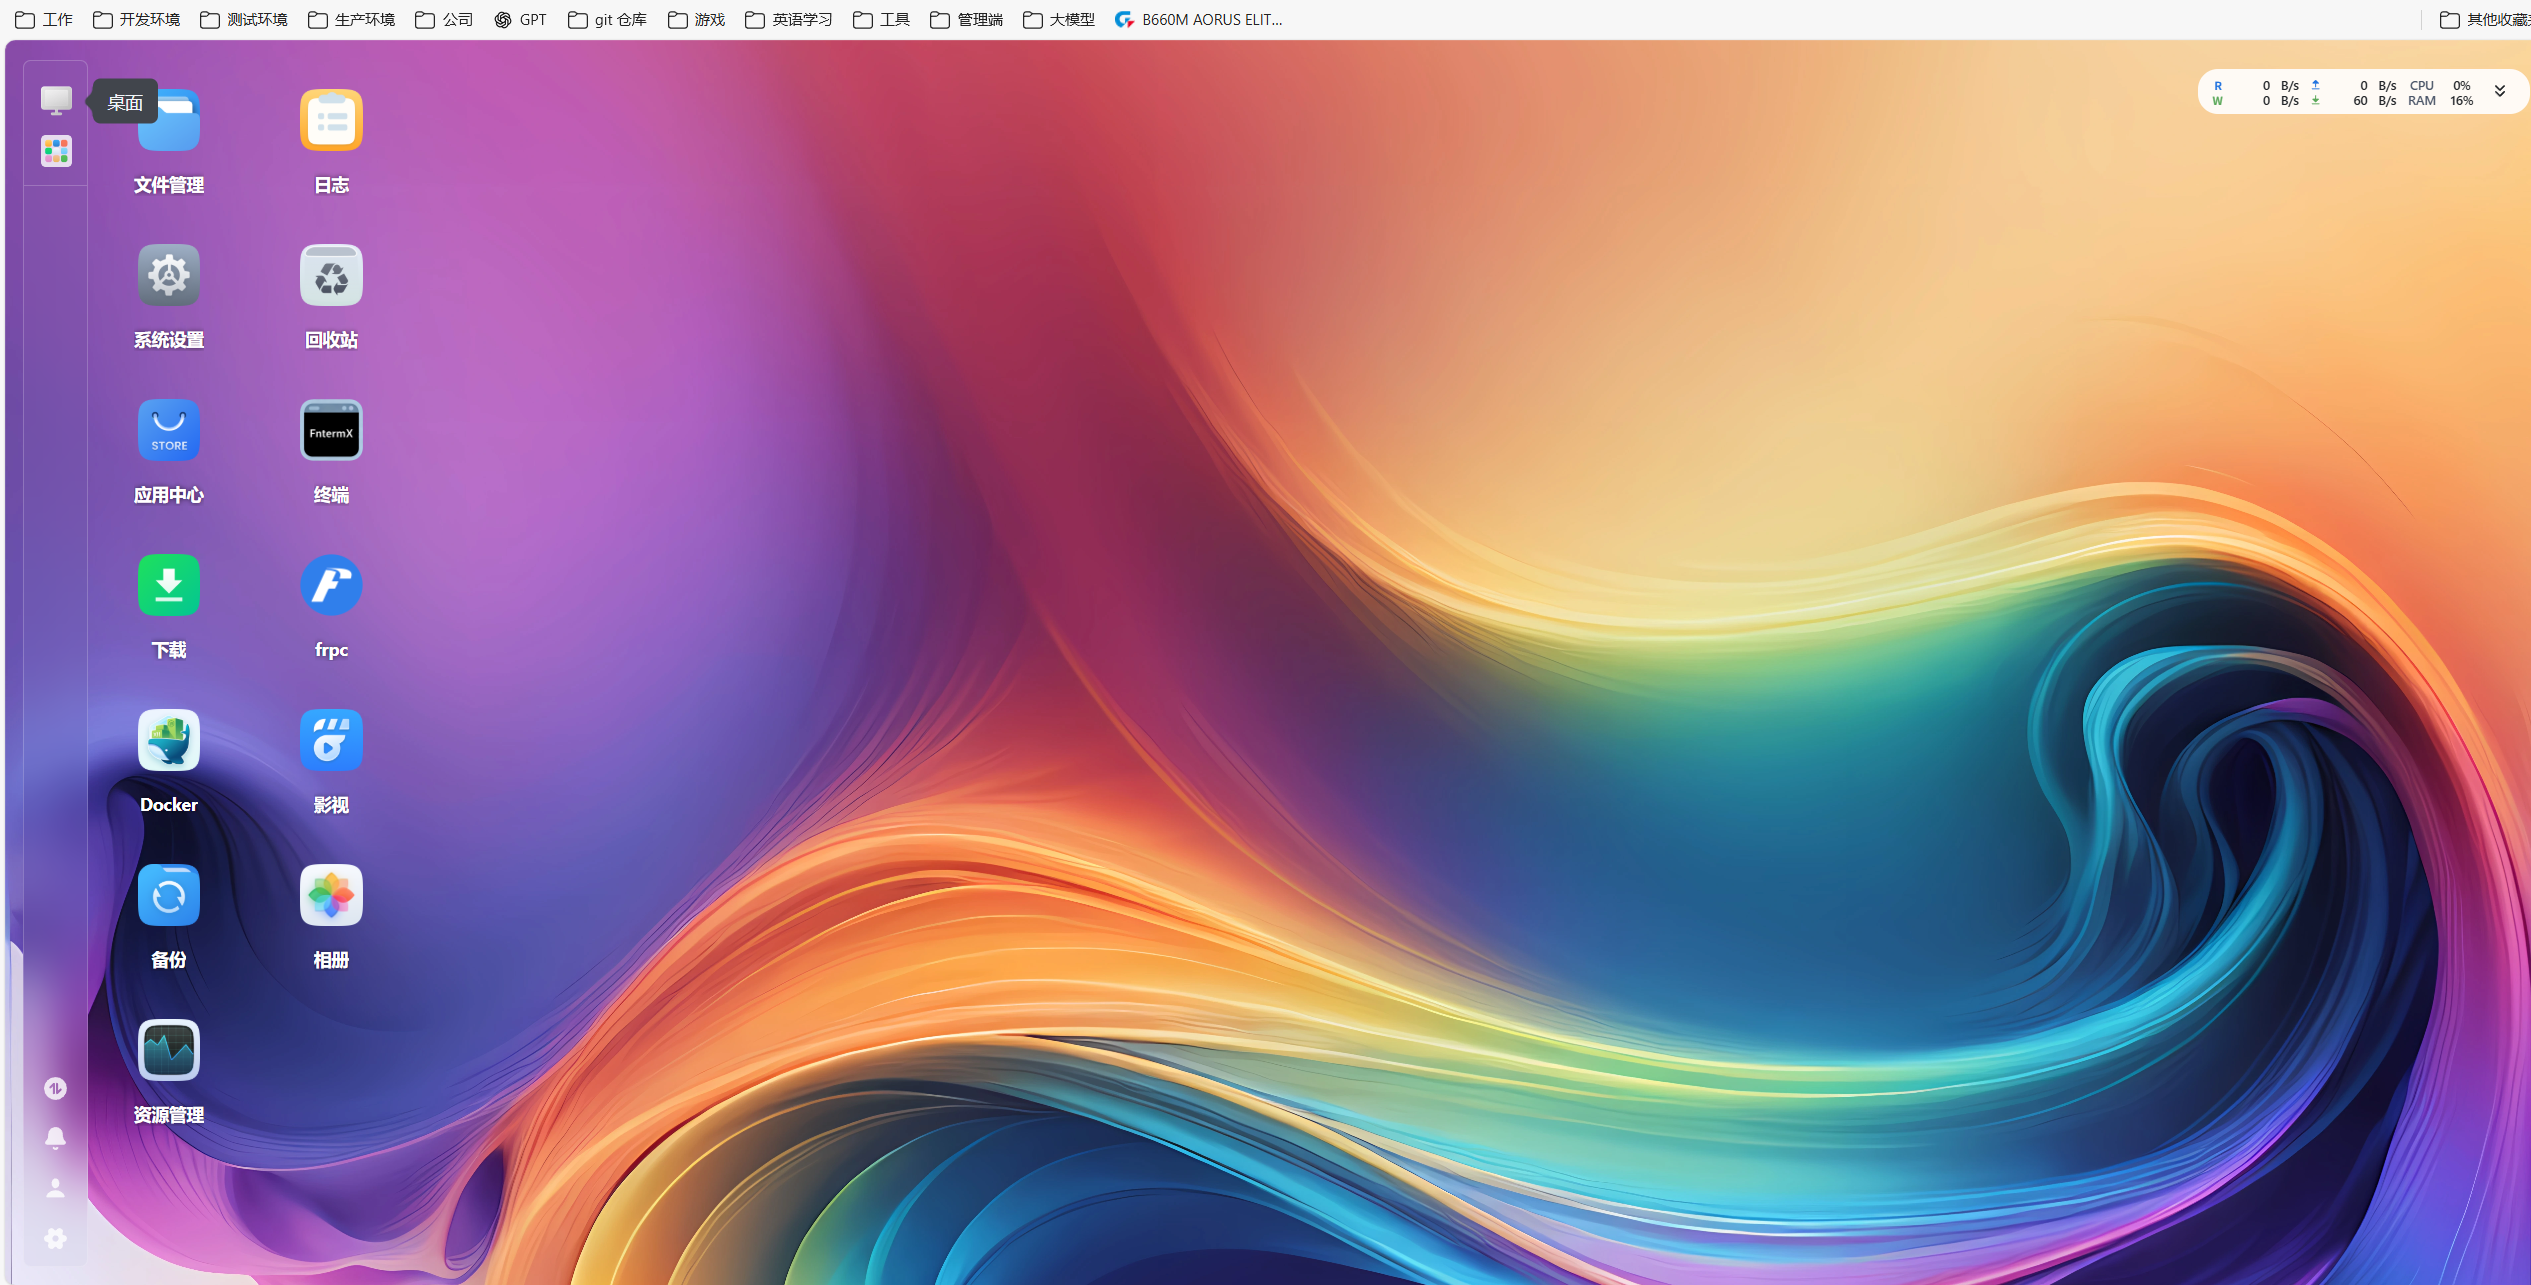The height and width of the screenshot is (1285, 2531).
Task: Open the 日志 (Logs) app
Action: tap(330, 120)
